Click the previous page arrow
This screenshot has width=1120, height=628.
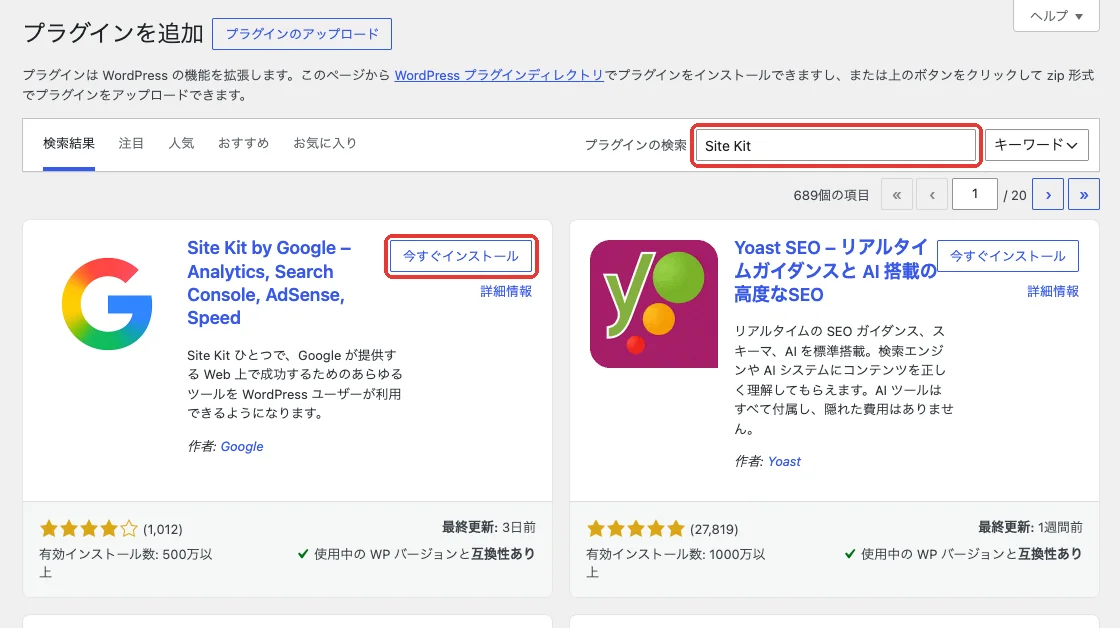(x=932, y=194)
